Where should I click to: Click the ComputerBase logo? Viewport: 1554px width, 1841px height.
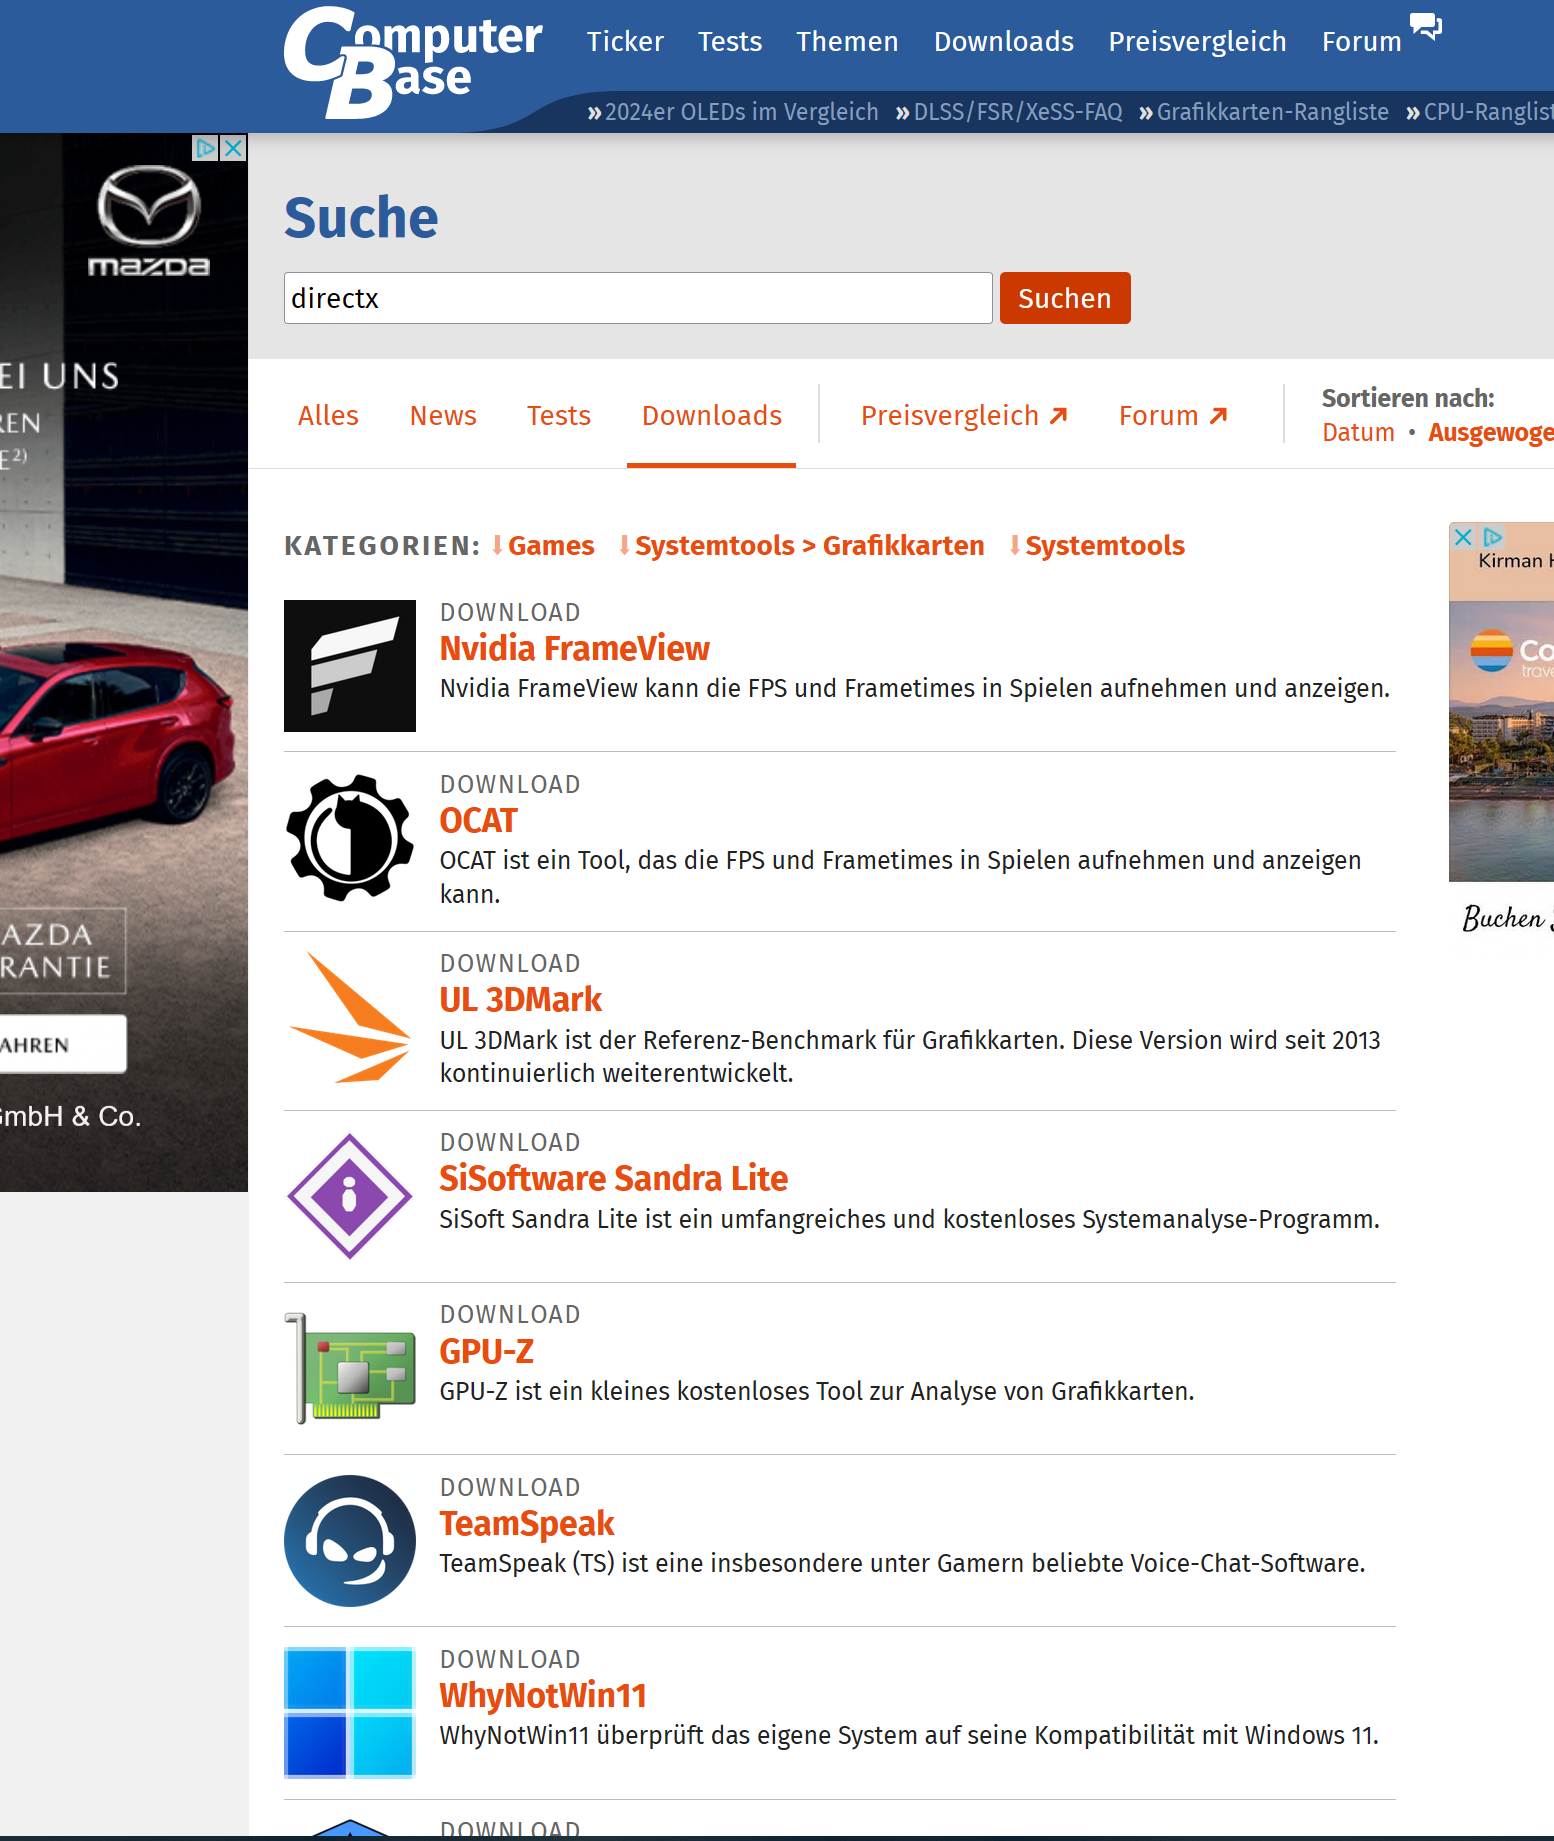(413, 62)
